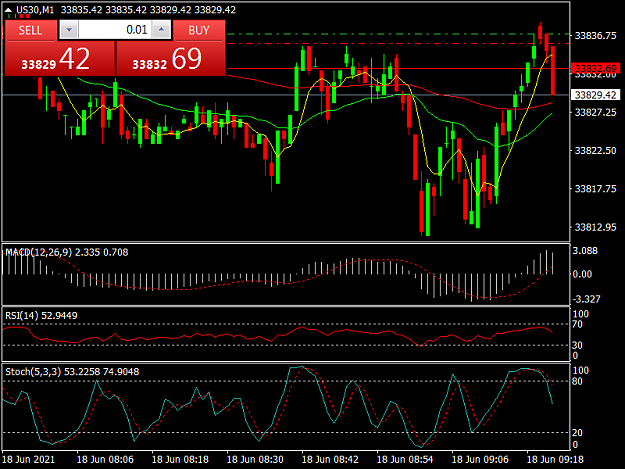The width and height of the screenshot is (625, 469).
Task: Click the sell price 33829 42 tile
Action: [60, 59]
